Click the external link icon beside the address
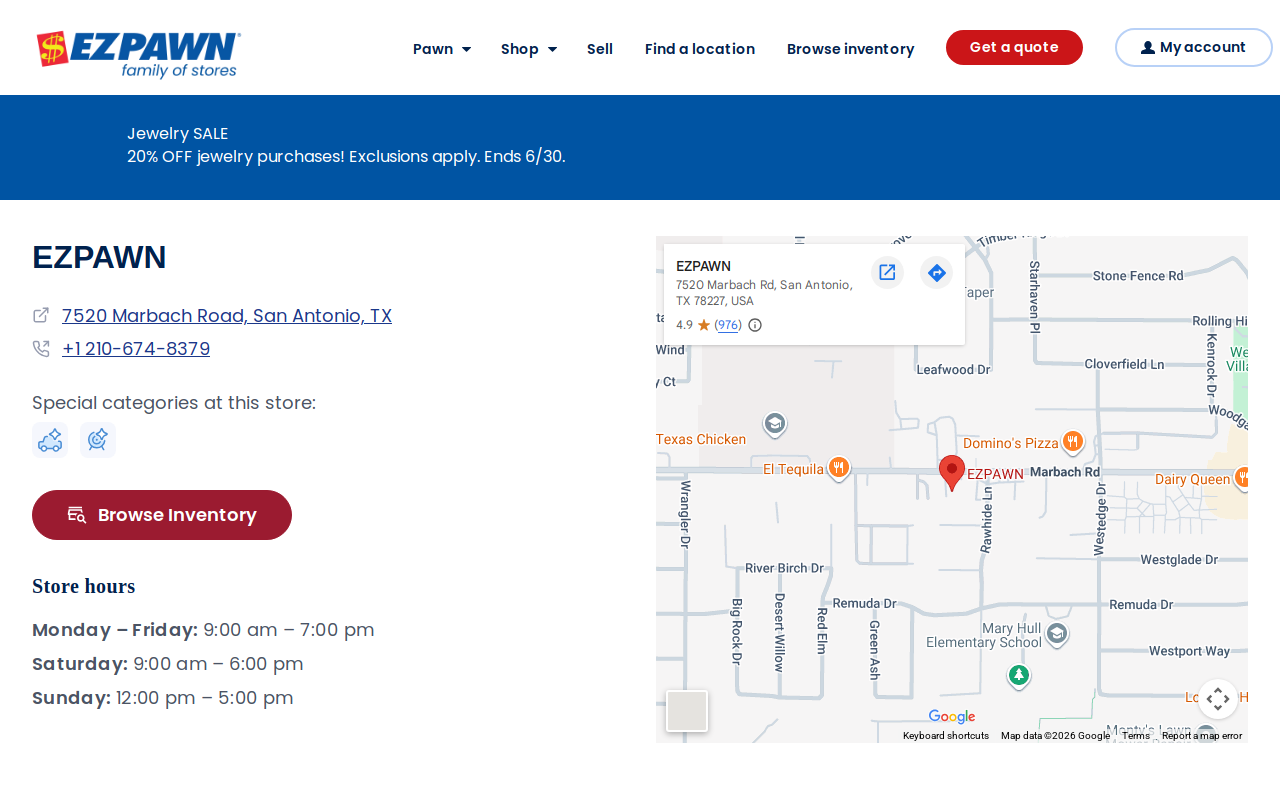The height and width of the screenshot is (800, 1280). 41,315
